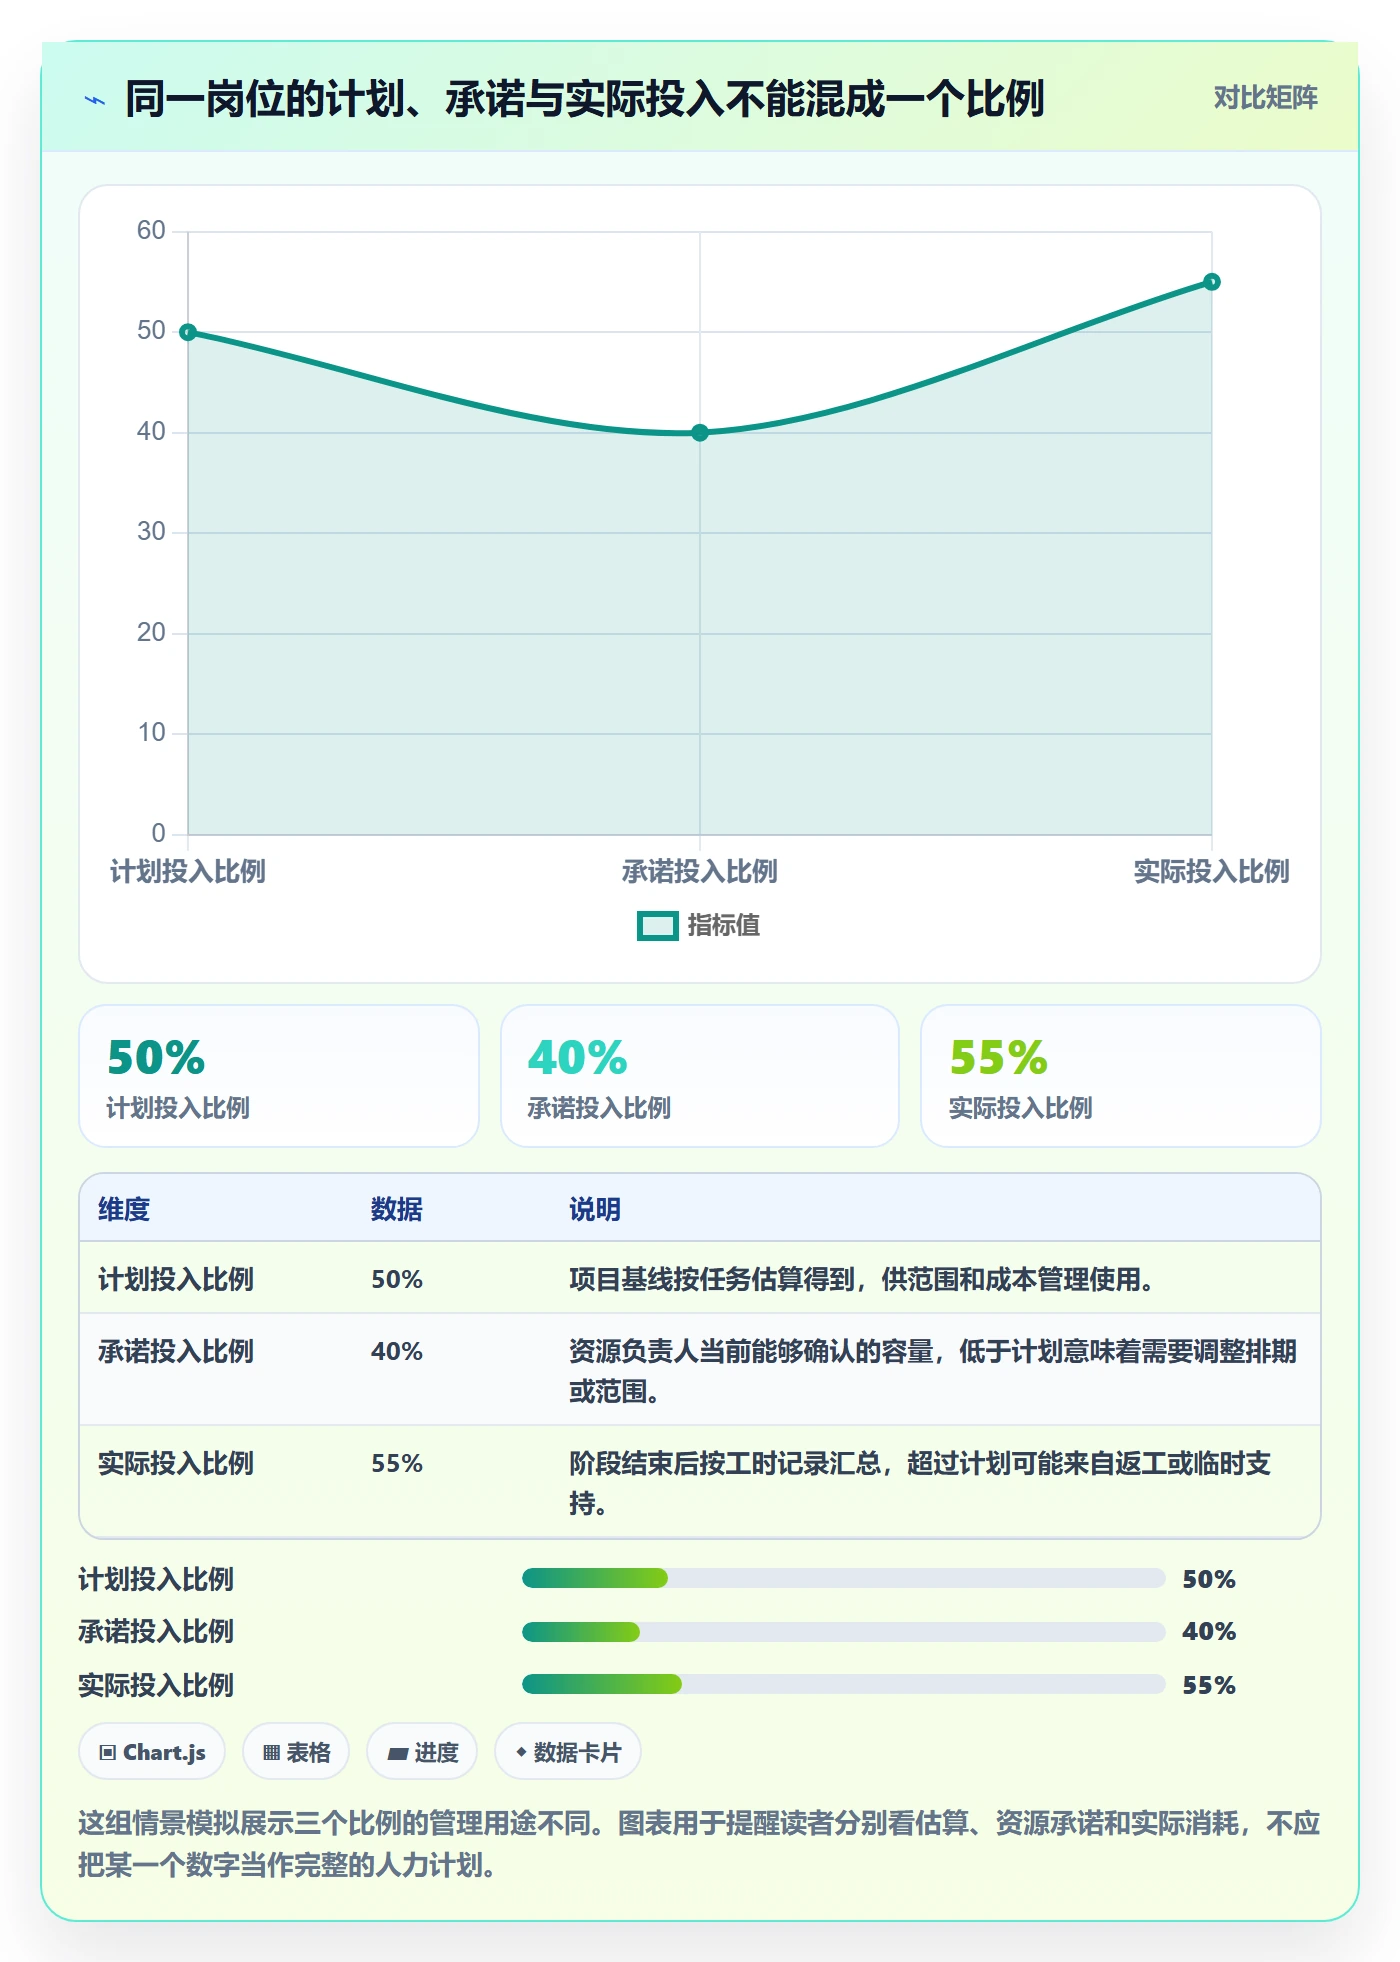Screen dimensions: 1400x1962
Task: Select the 承诺投入比例 cell in the table
Action: click(176, 1351)
